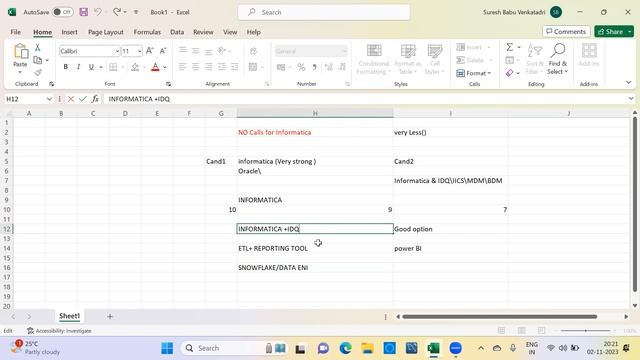Viewport: 640px width, 360px height.
Task: Toggle Center horizontal alignment
Action: coord(196,67)
